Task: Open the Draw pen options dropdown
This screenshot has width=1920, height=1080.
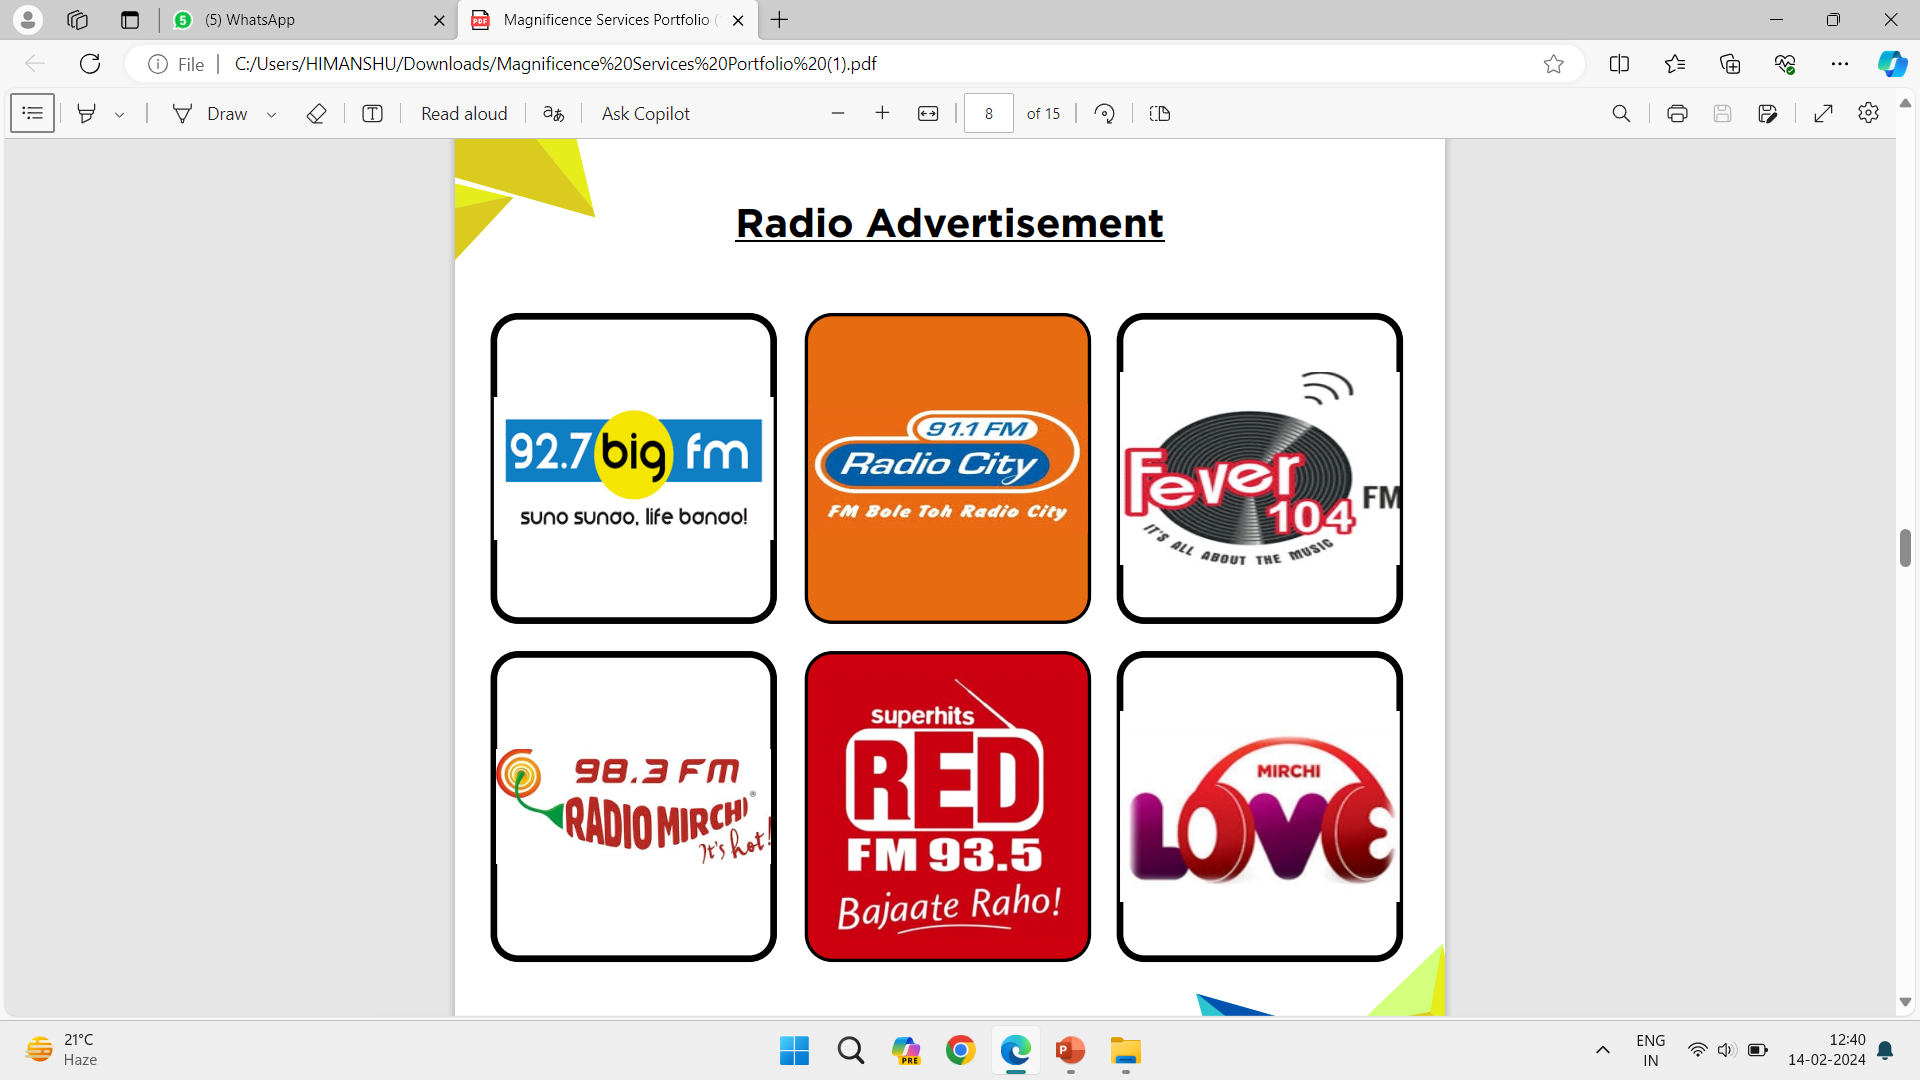Action: (x=271, y=113)
